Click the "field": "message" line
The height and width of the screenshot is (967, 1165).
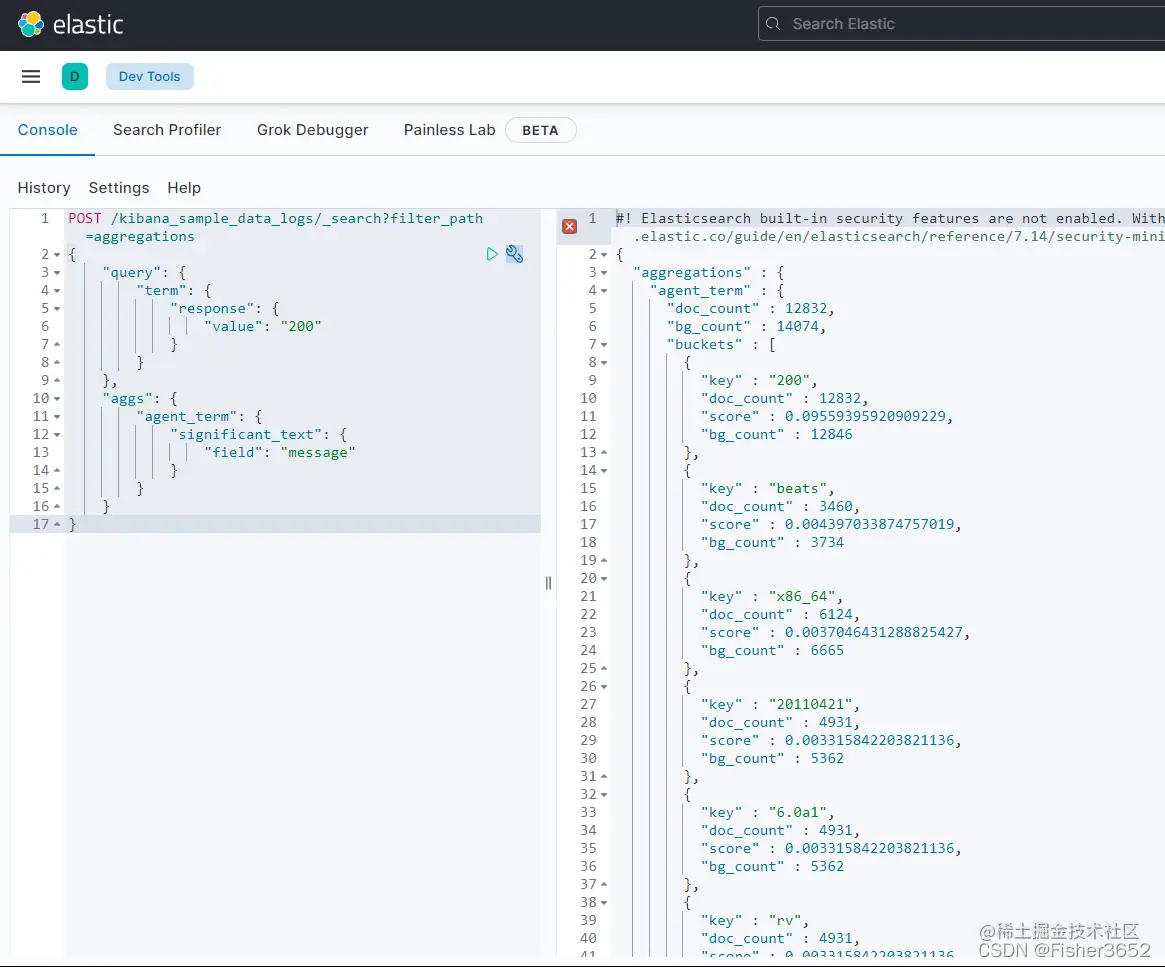click(280, 452)
